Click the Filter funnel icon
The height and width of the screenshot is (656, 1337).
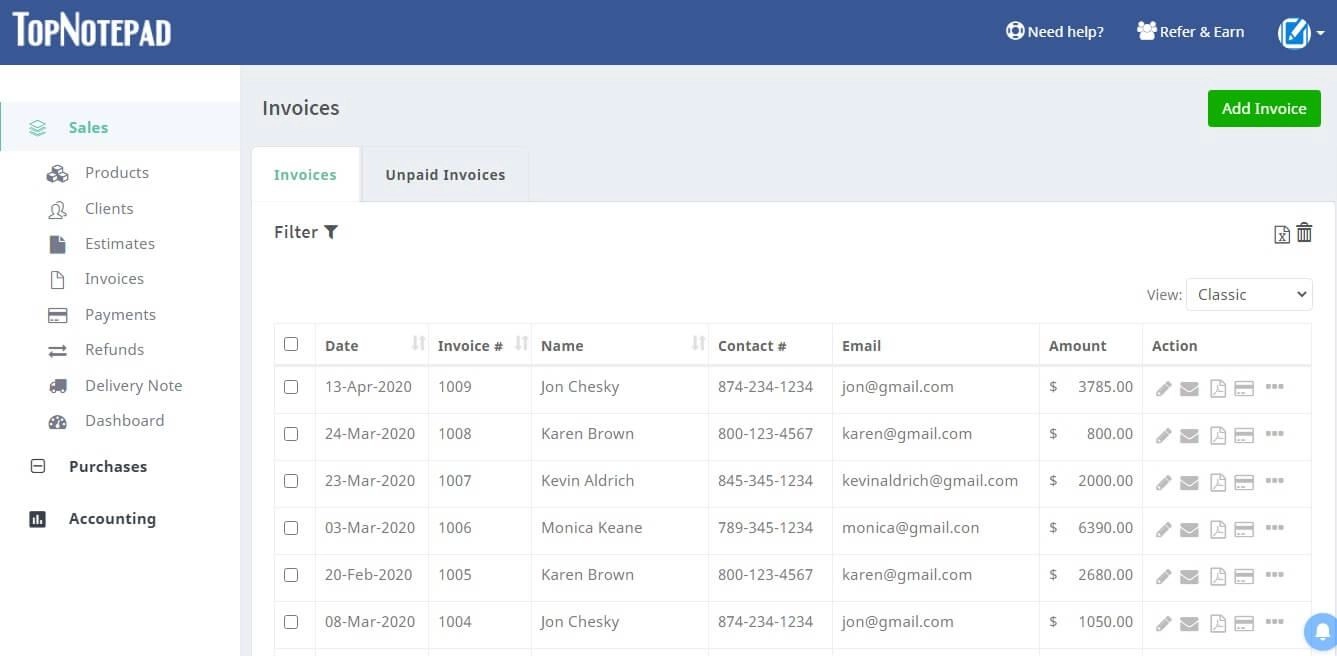point(331,232)
